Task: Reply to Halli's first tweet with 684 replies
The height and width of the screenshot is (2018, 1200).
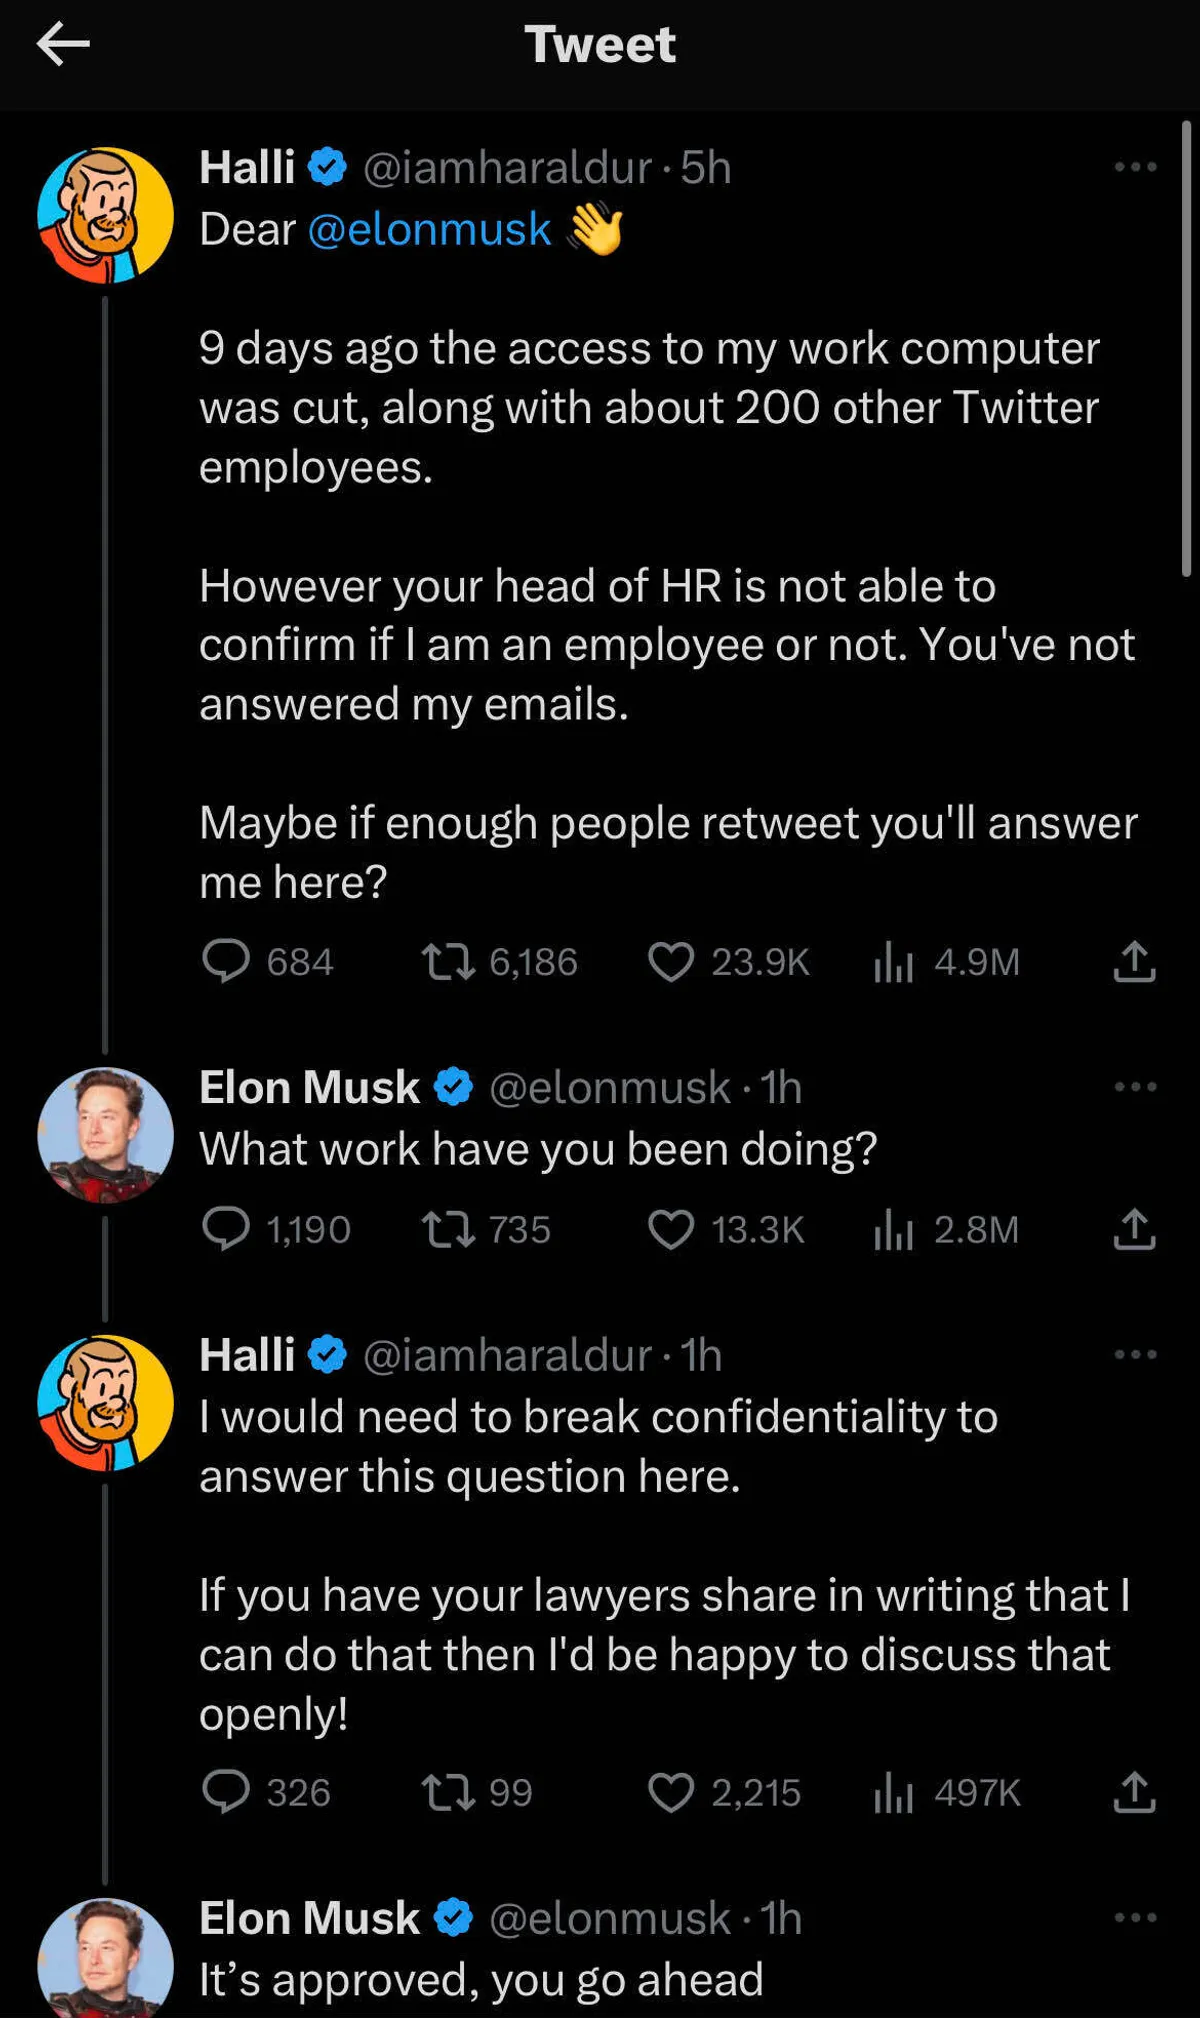Action: pos(226,961)
